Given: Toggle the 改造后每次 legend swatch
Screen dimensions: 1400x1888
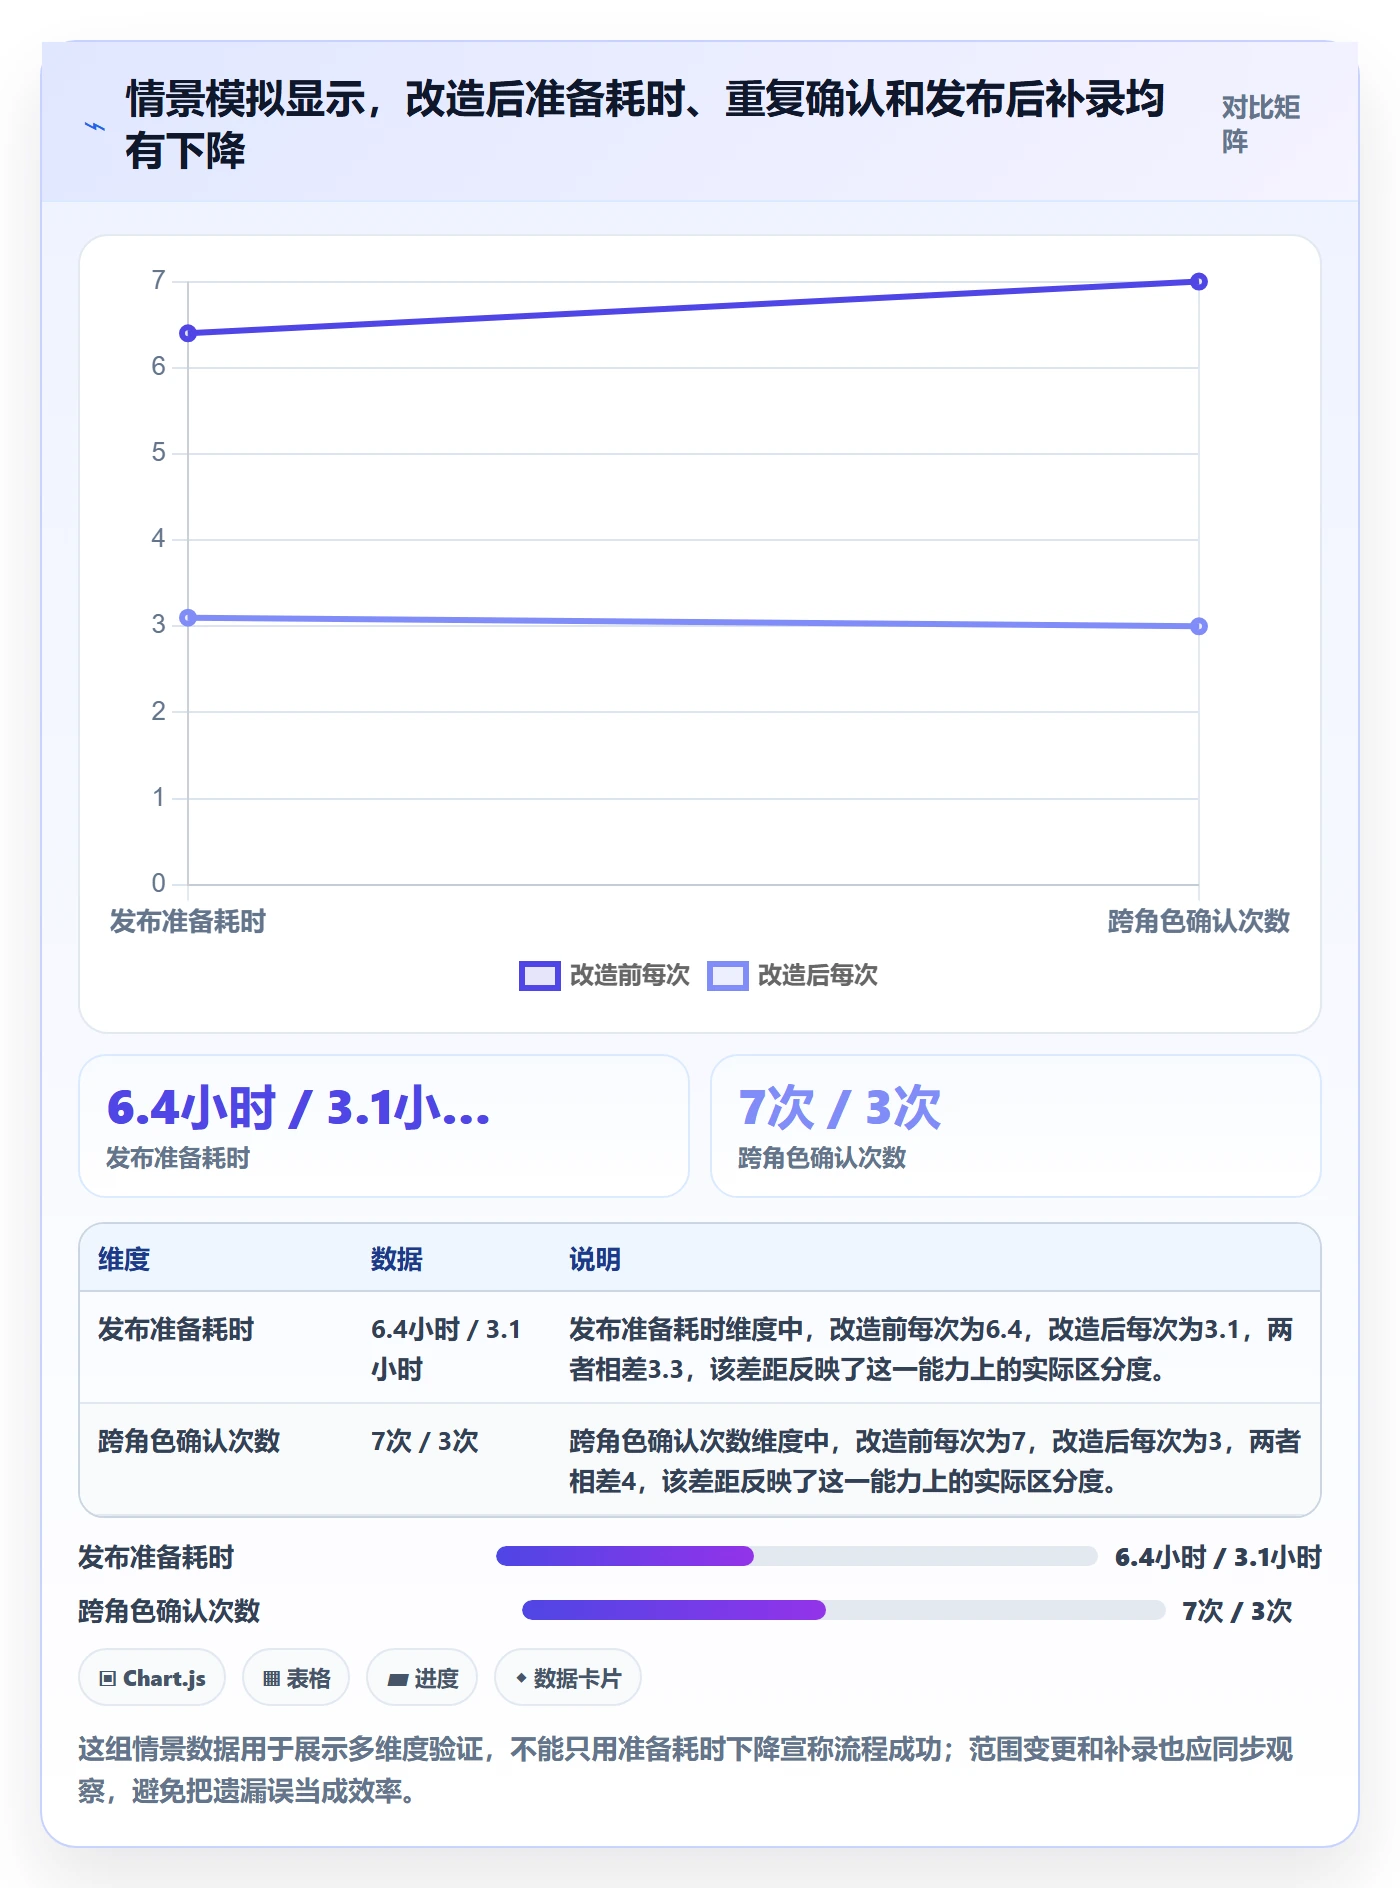Looking at the screenshot, I should click(728, 975).
